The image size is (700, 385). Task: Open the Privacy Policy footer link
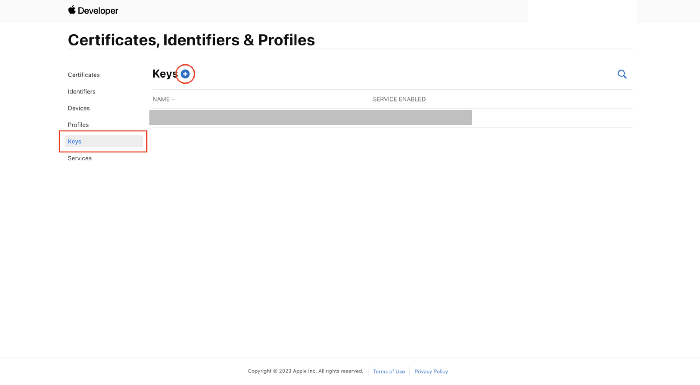tap(431, 371)
